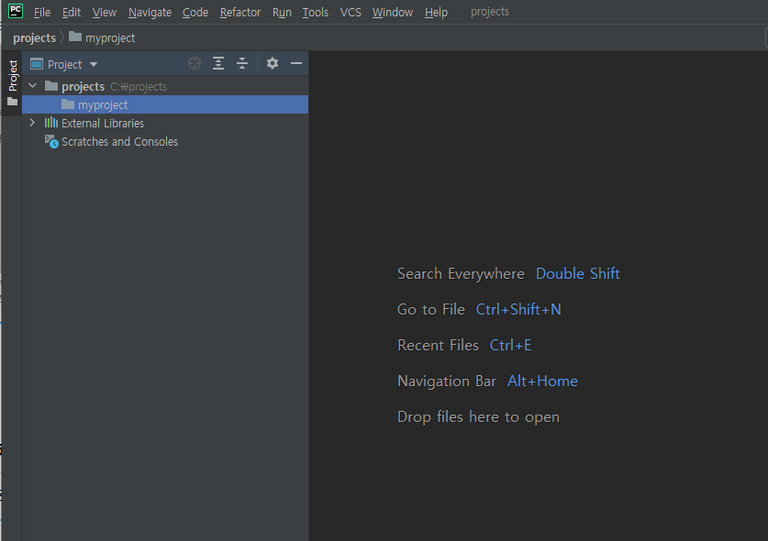Screen dimensions: 768x541
Task: Expand External Libraries node
Action: tap(32, 122)
